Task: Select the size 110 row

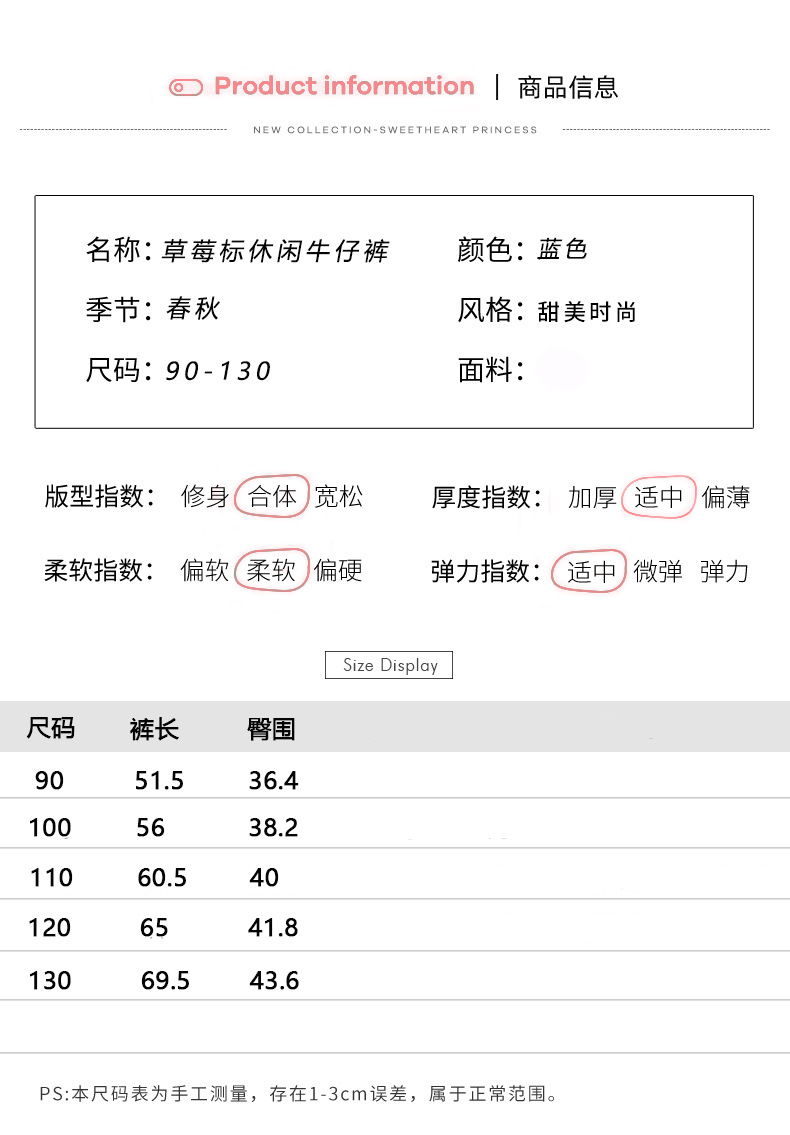Action: click(51, 878)
